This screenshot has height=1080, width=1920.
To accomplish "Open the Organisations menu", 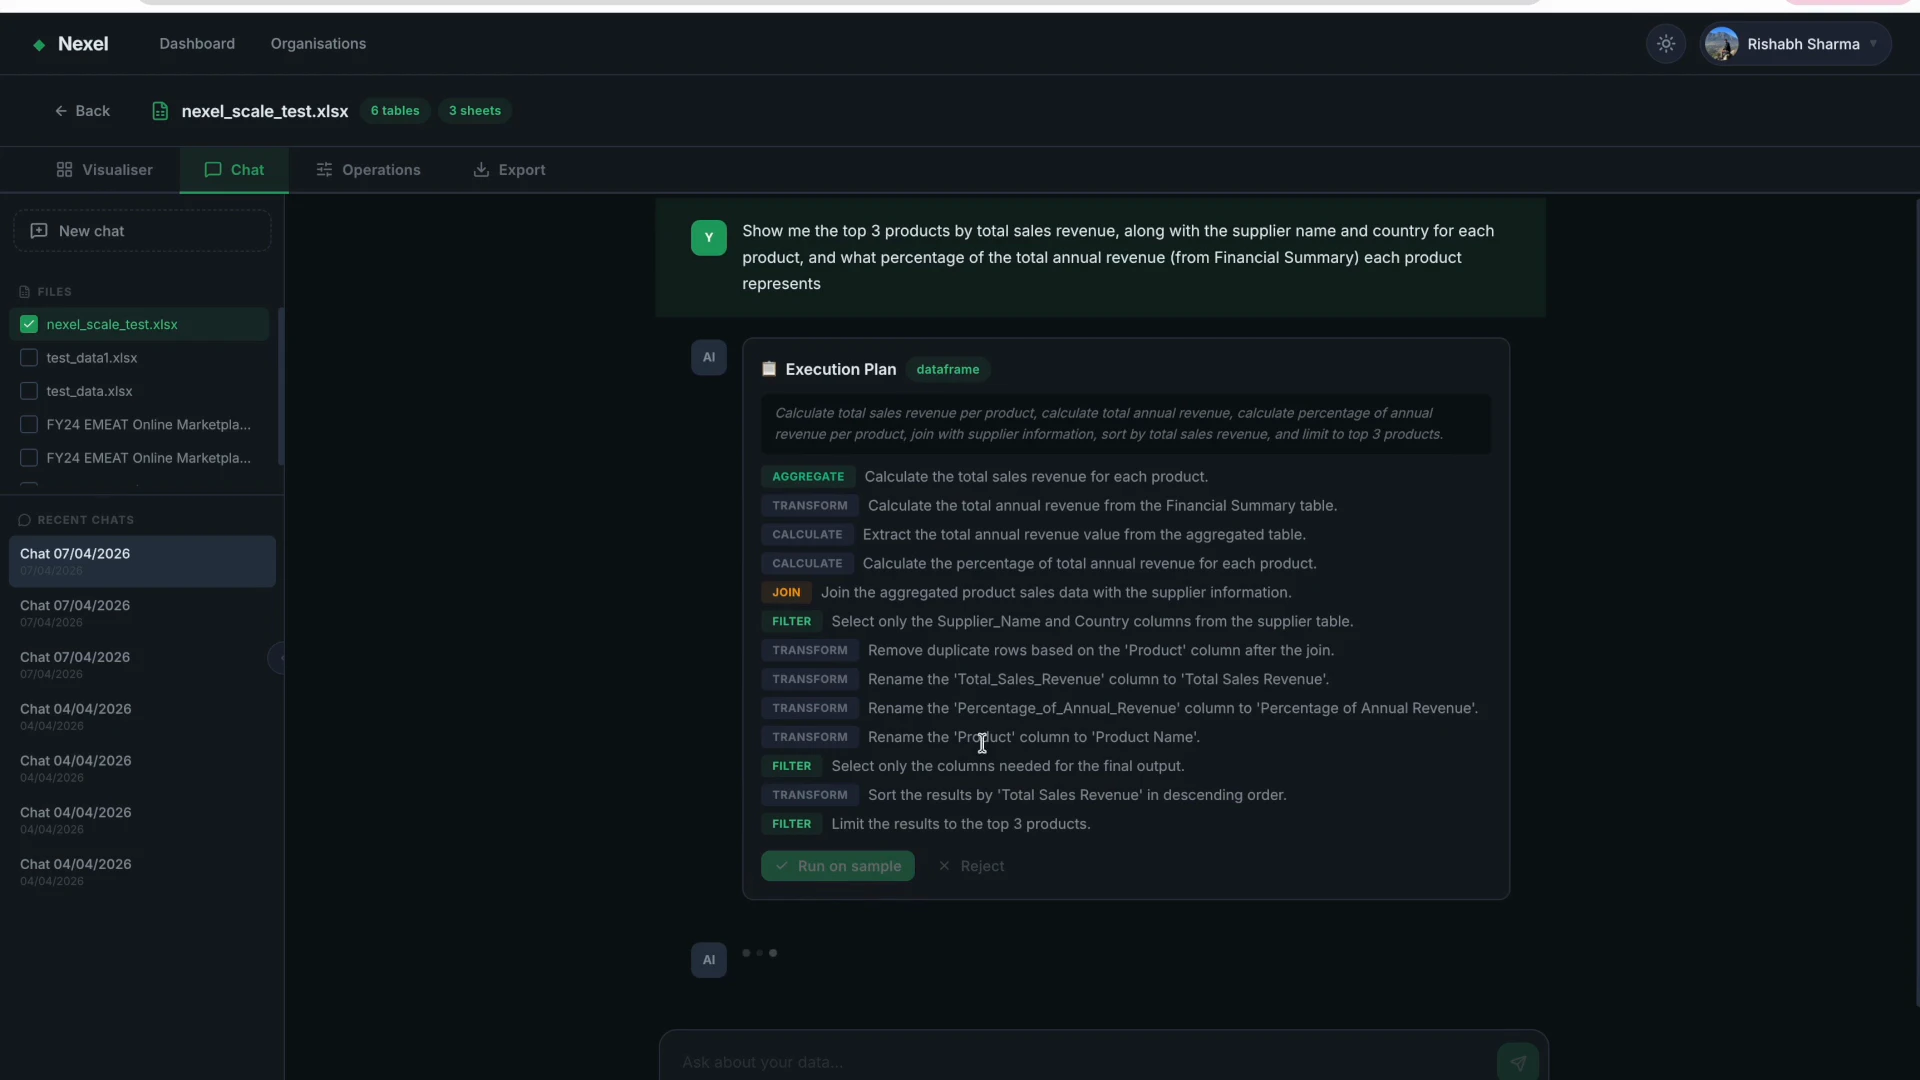I will [x=318, y=43].
